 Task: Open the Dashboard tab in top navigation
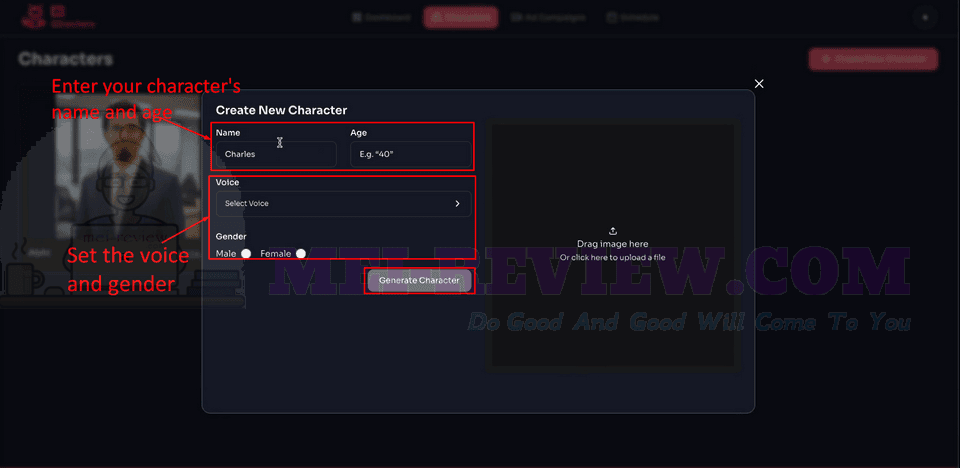[x=381, y=18]
